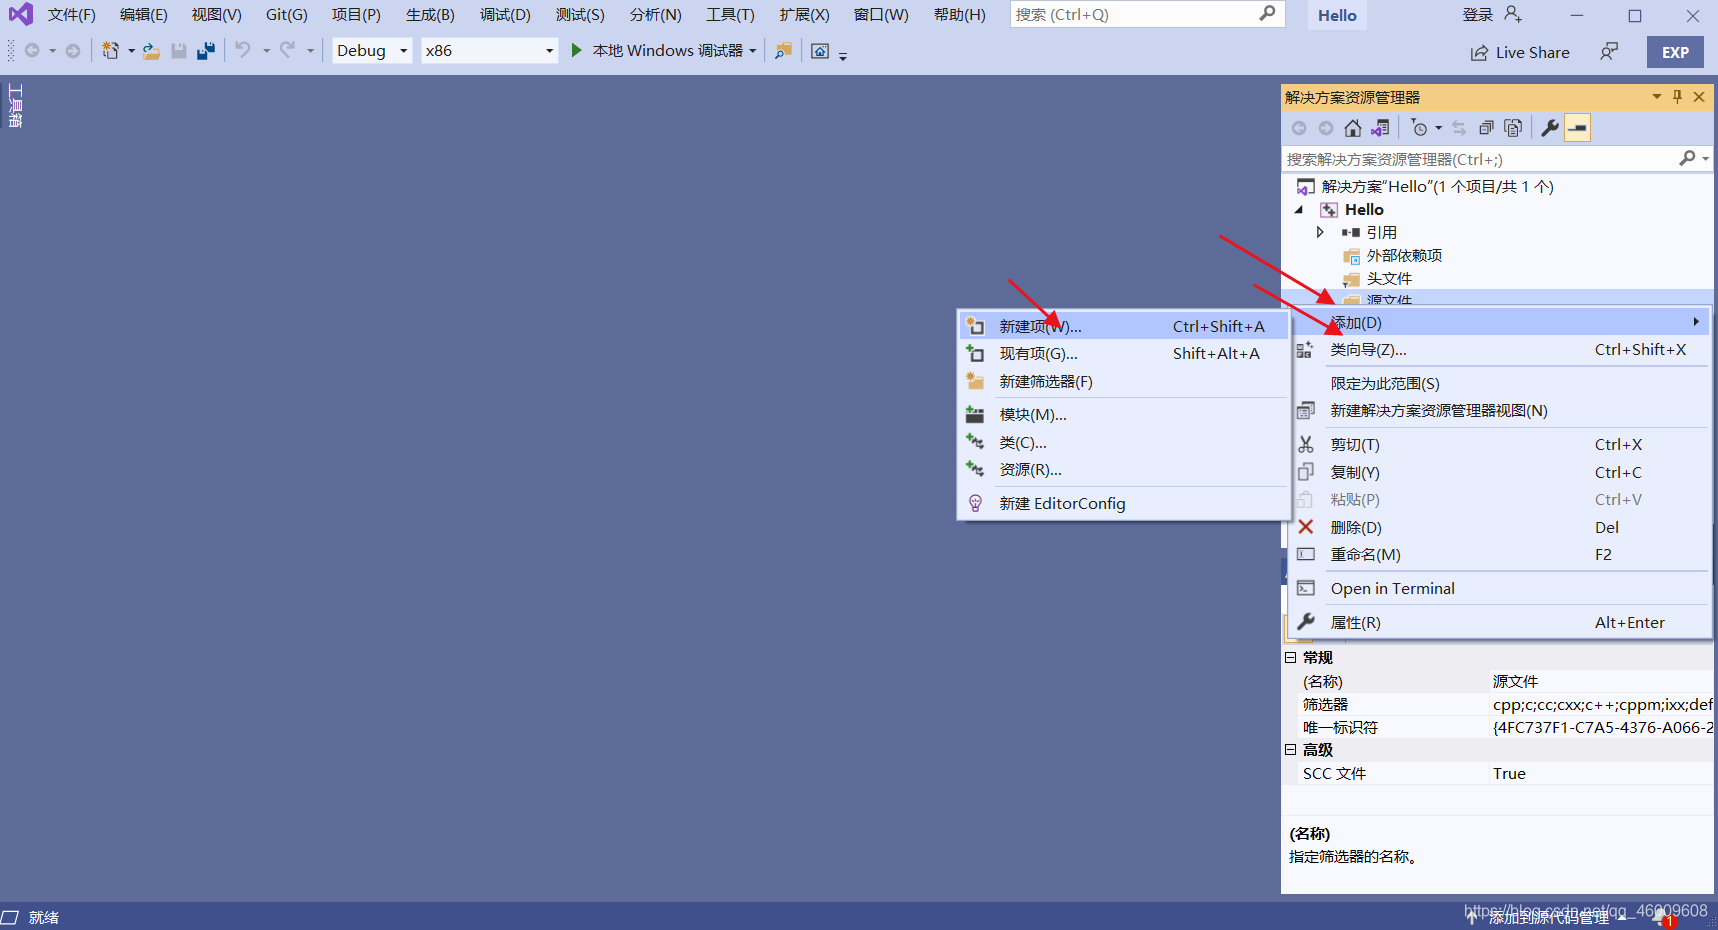Click the green Start Debugging play icon

[576, 50]
